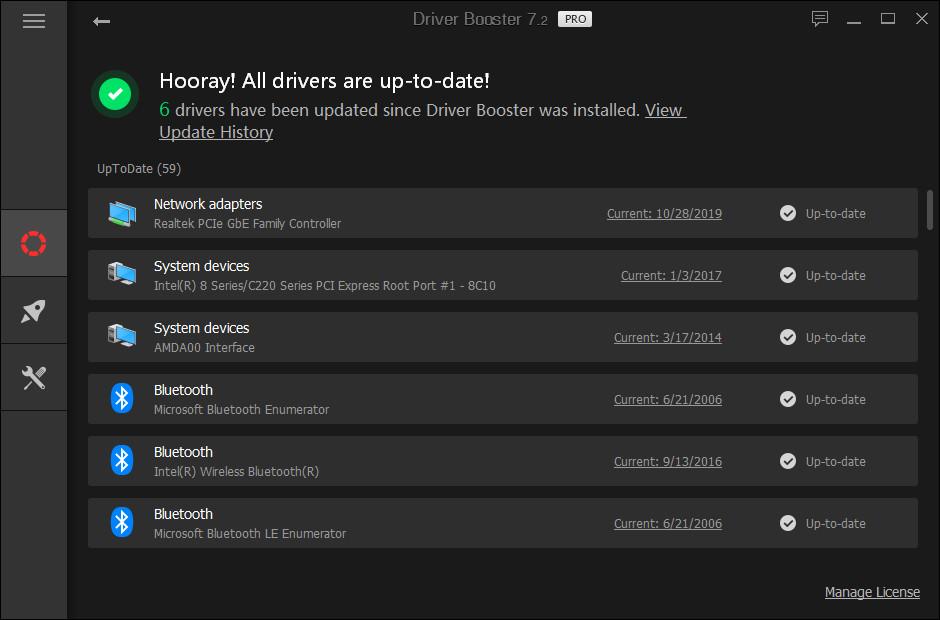This screenshot has width=940, height=620.
Task: Click the PCI Express row up-to-date checkmark
Action: [x=788, y=275]
